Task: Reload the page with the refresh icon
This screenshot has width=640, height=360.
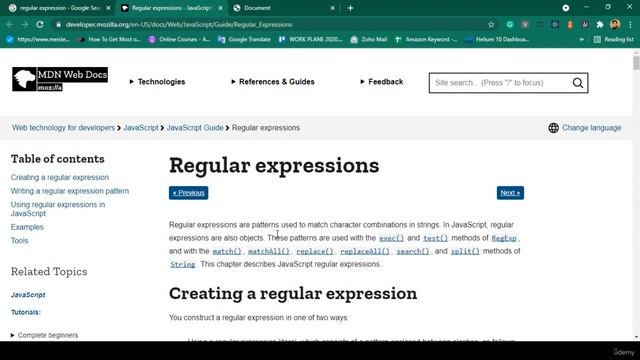Action: click(x=40, y=24)
